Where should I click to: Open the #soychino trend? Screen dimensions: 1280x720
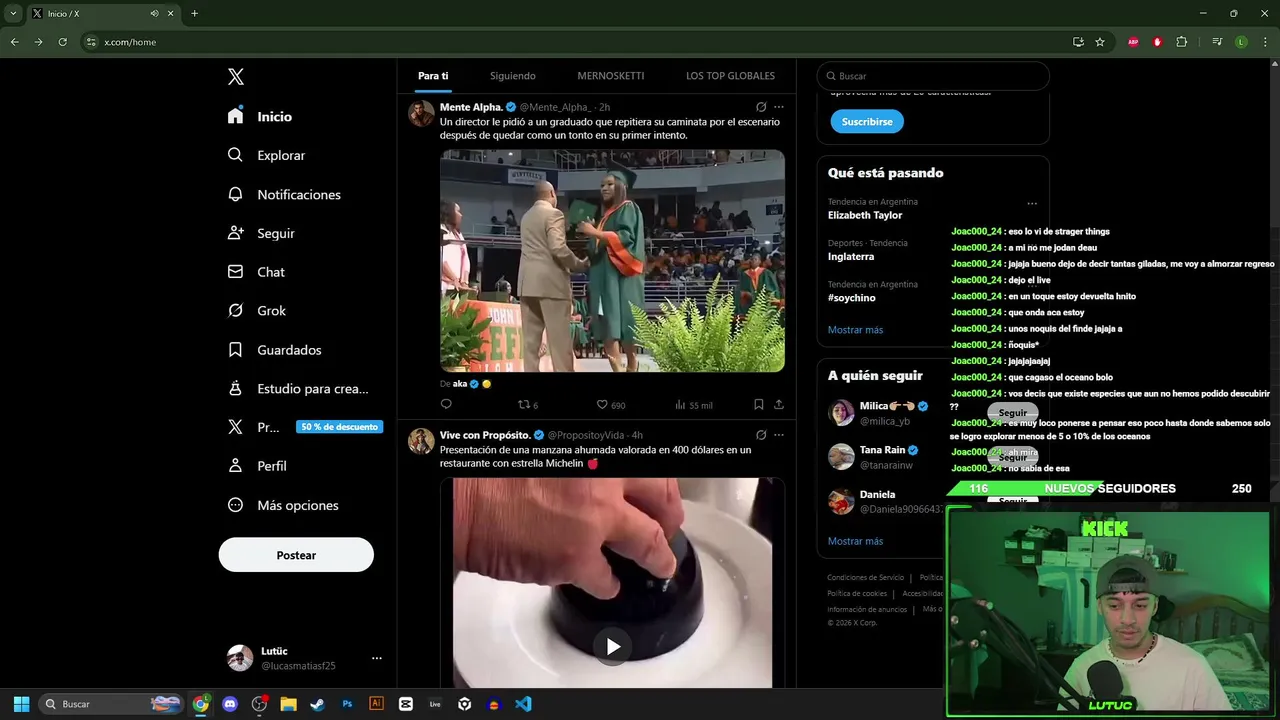852,298
